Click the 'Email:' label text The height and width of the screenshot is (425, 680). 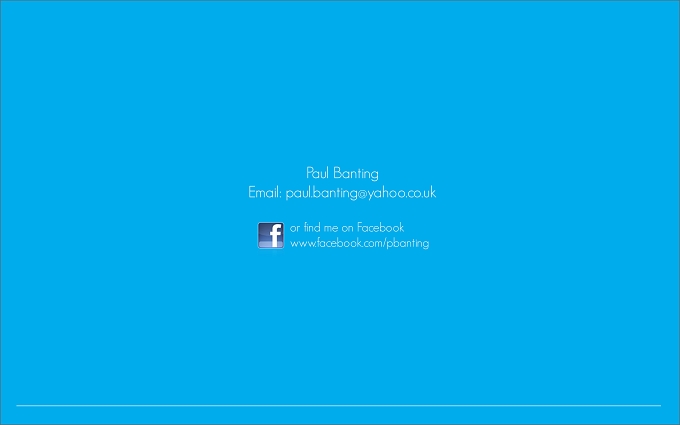click(x=265, y=192)
